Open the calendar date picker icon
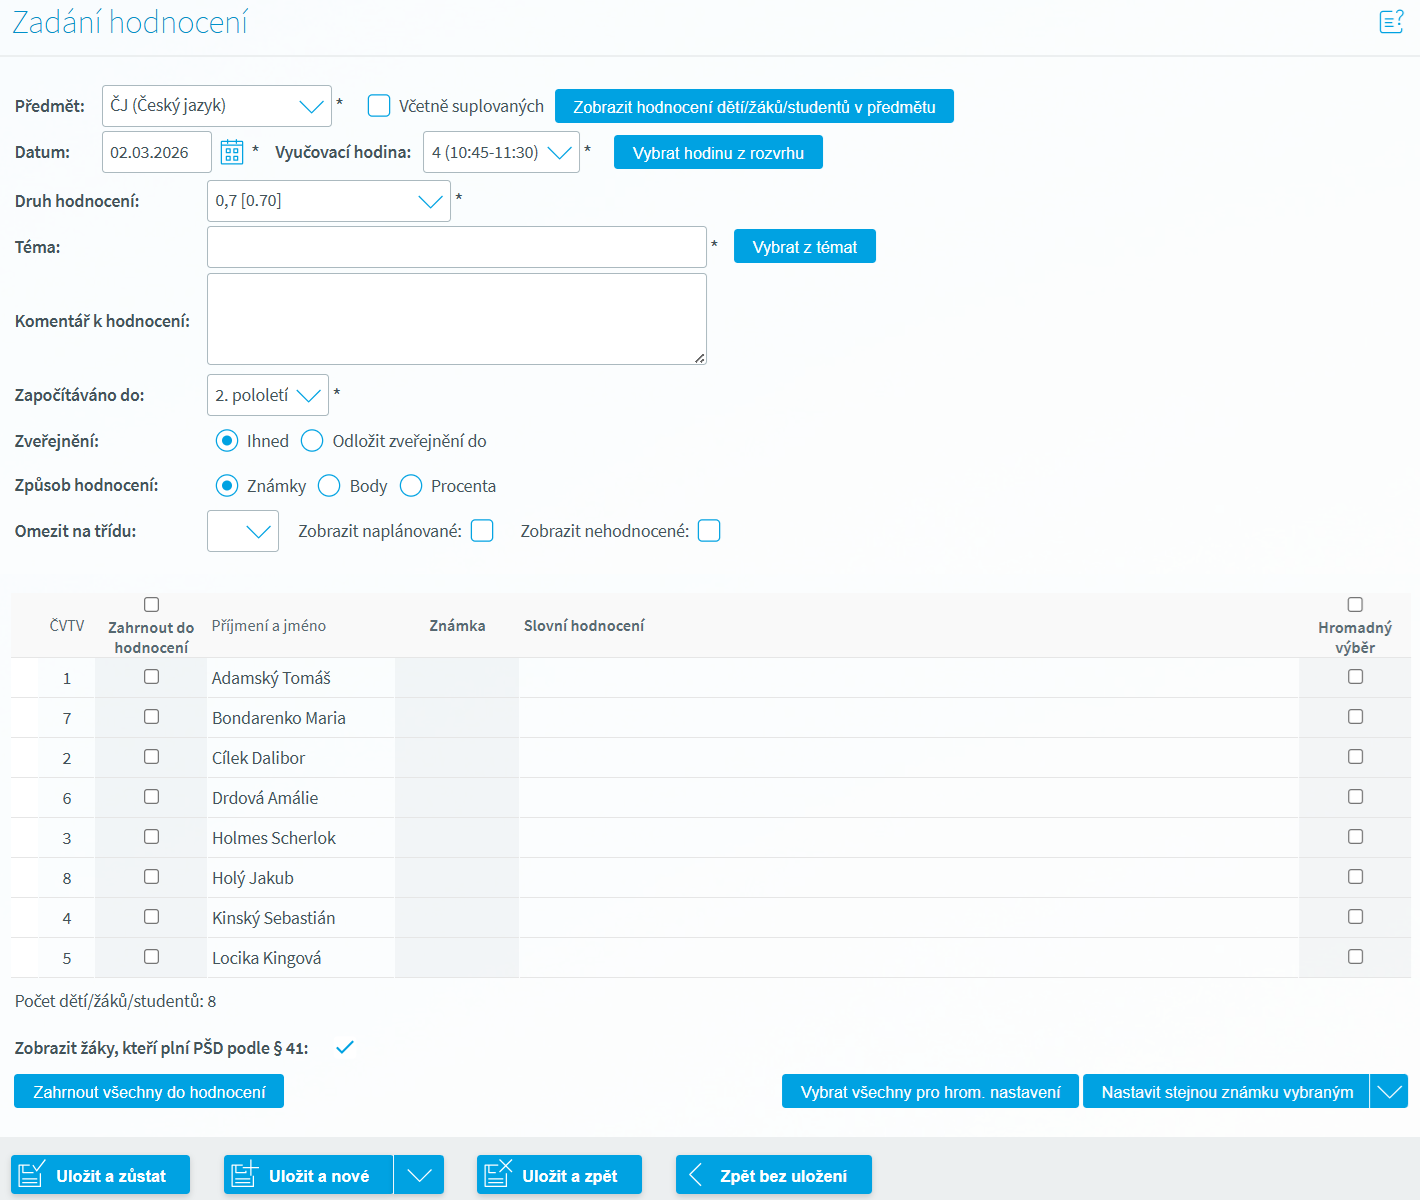The image size is (1420, 1200). [x=232, y=152]
